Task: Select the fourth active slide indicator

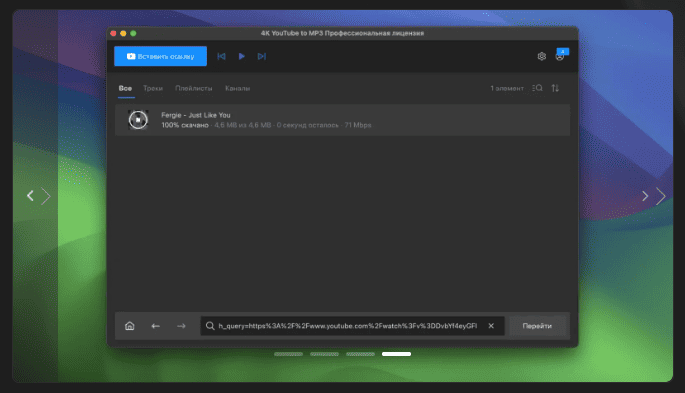Action: [x=396, y=354]
